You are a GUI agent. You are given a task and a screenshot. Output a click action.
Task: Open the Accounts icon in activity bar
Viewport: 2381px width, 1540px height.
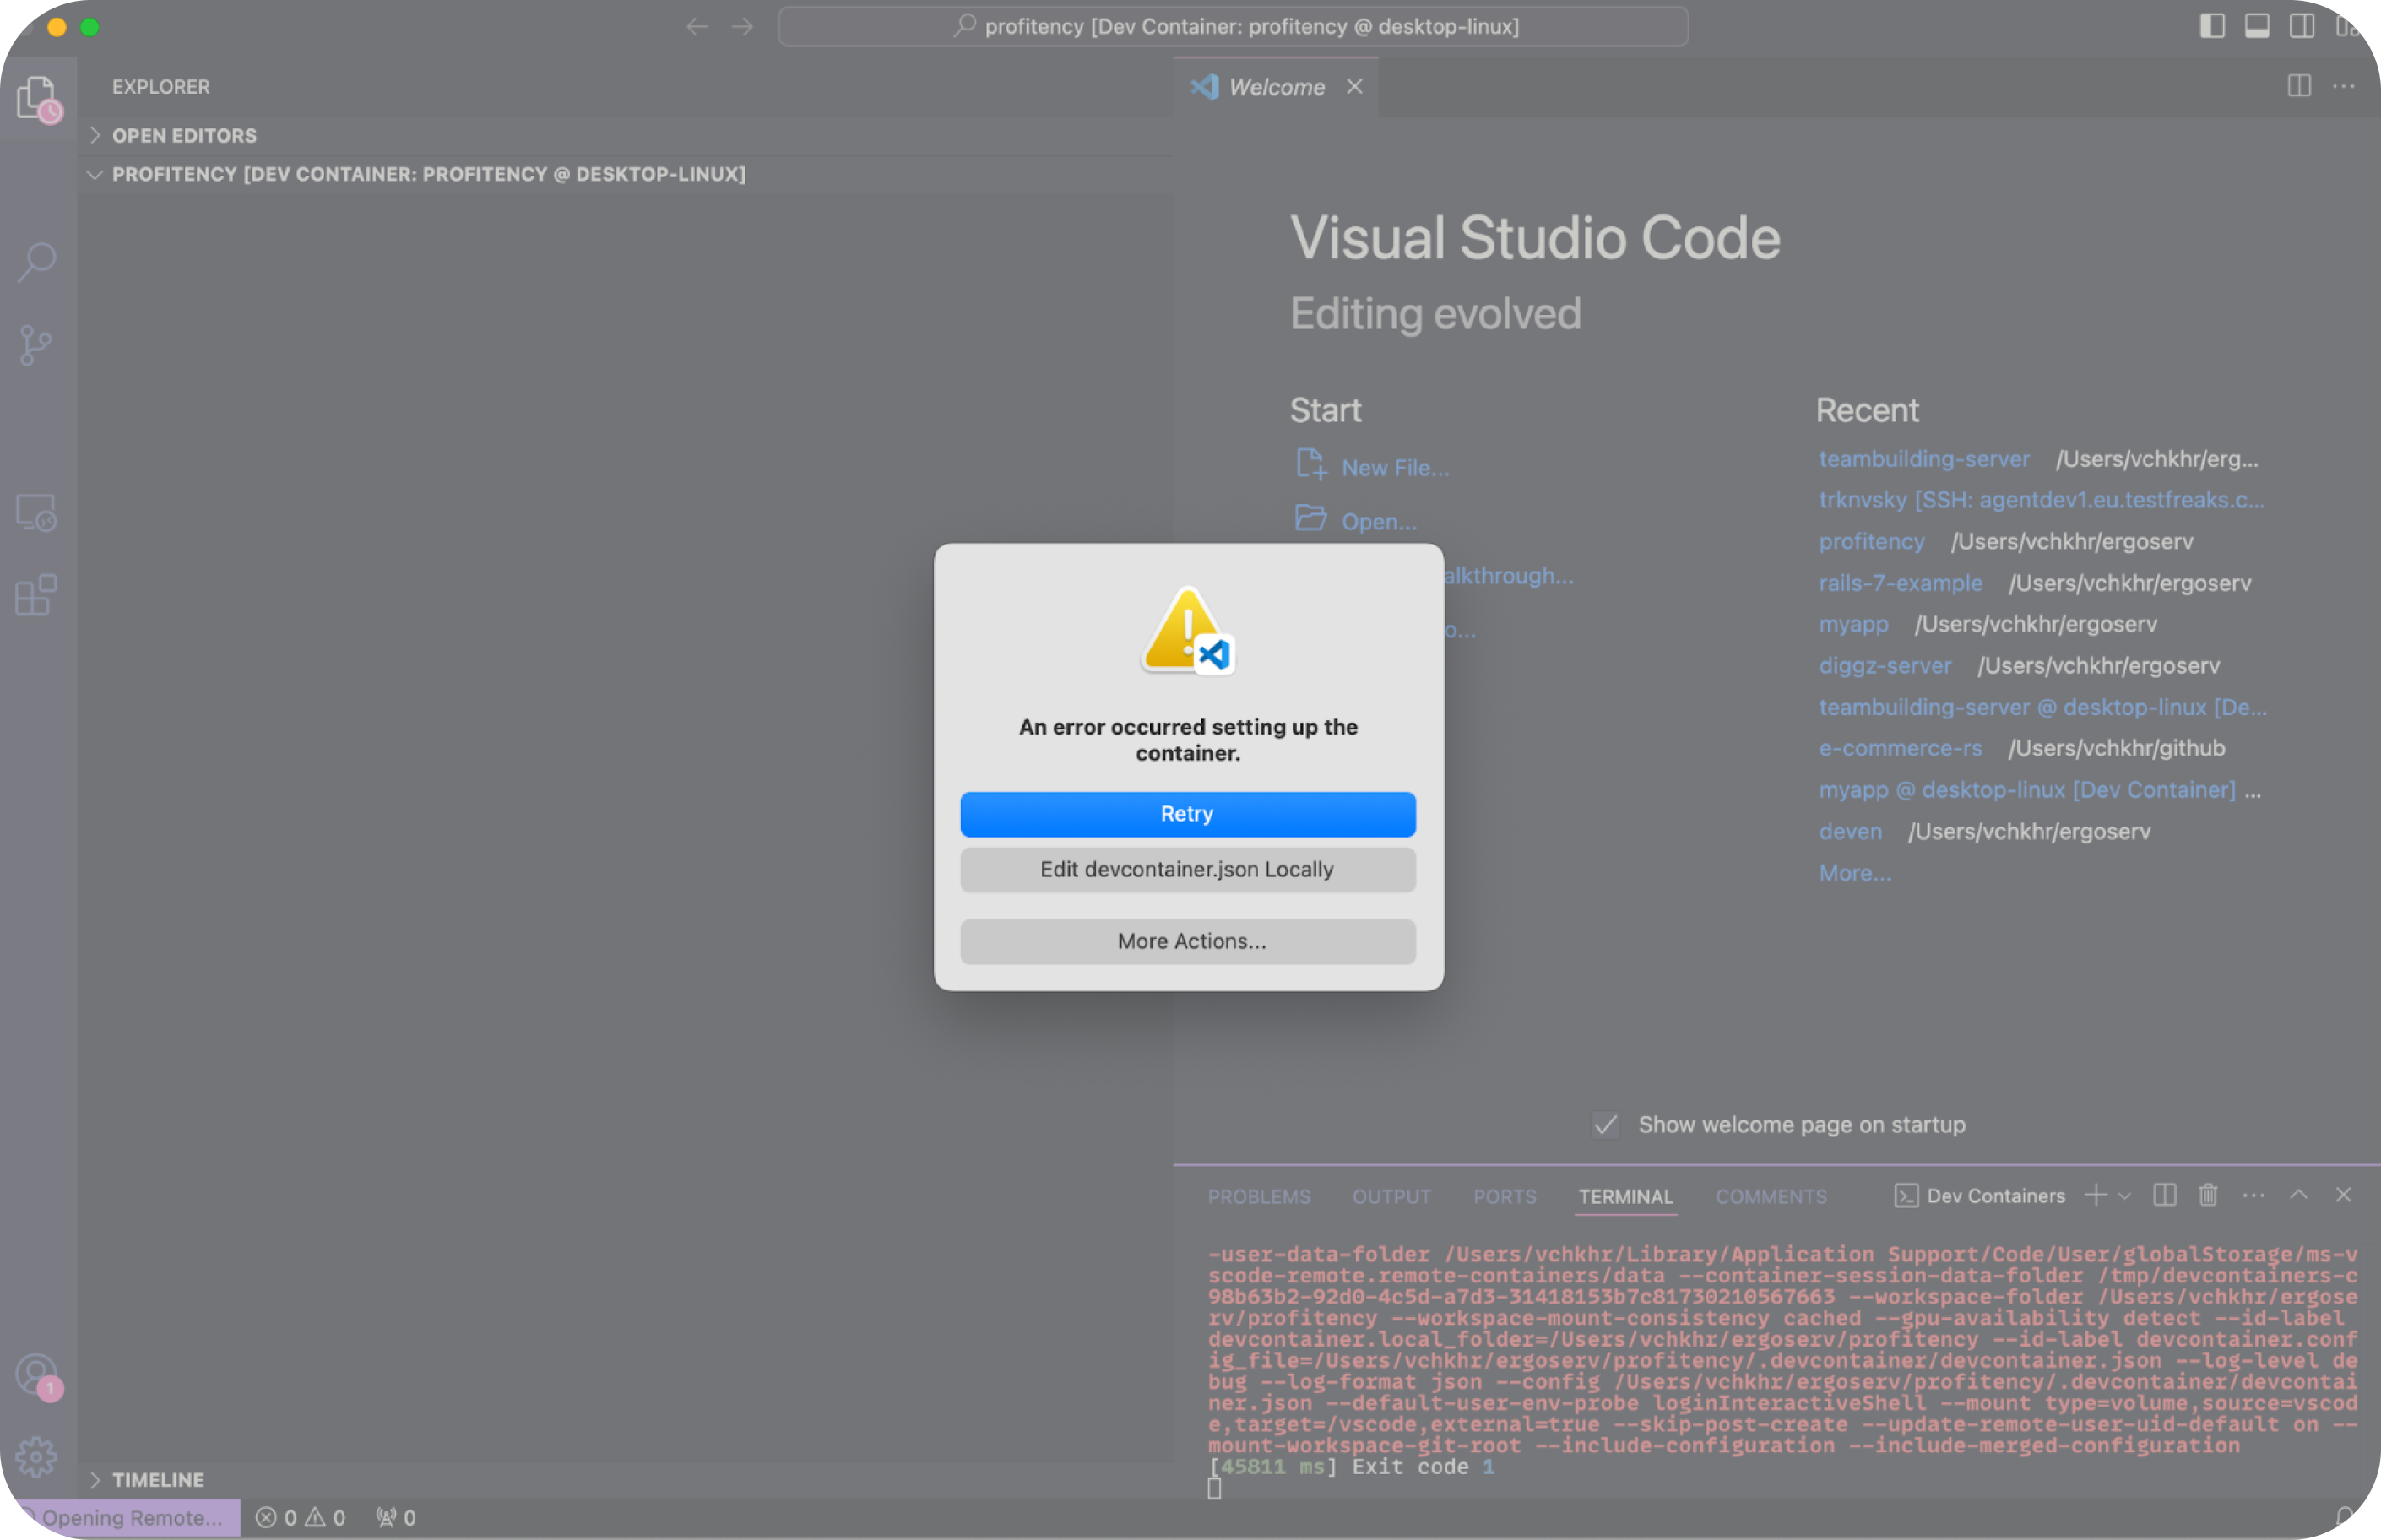point(37,1375)
